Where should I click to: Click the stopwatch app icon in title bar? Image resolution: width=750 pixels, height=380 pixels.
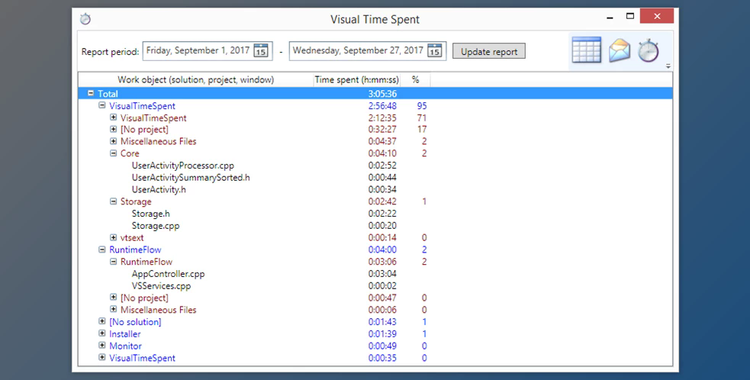point(85,19)
